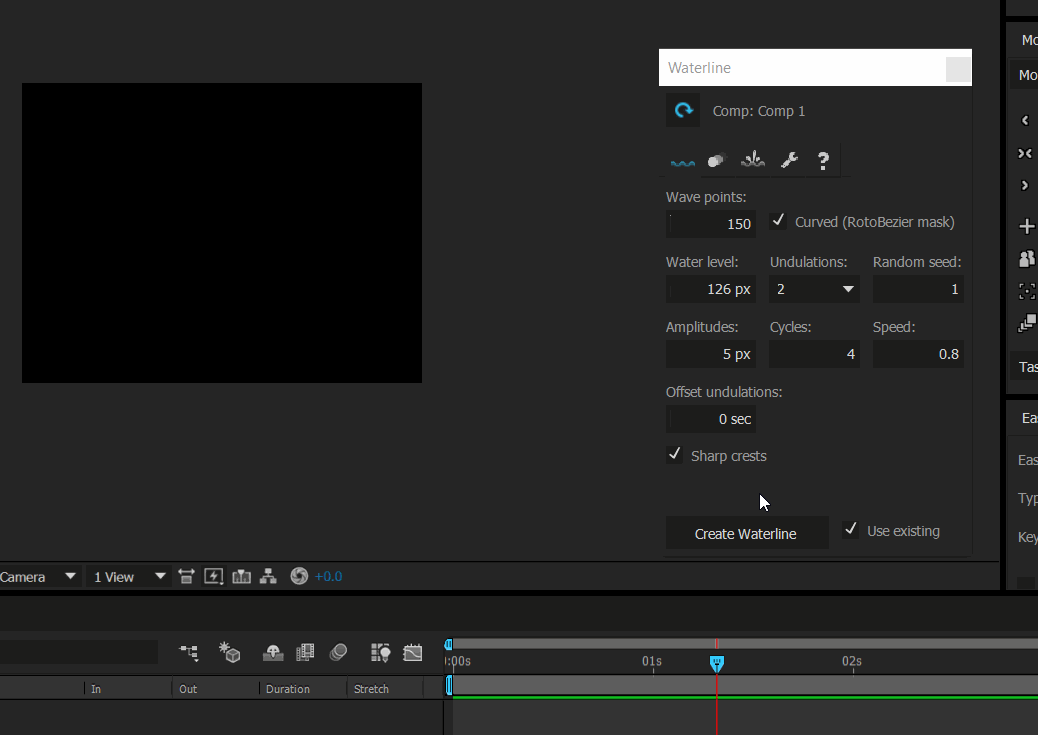Click the blue refresh icon beside Comp: Comp 1
Viewport: 1038px width, 735px height.
(683, 111)
